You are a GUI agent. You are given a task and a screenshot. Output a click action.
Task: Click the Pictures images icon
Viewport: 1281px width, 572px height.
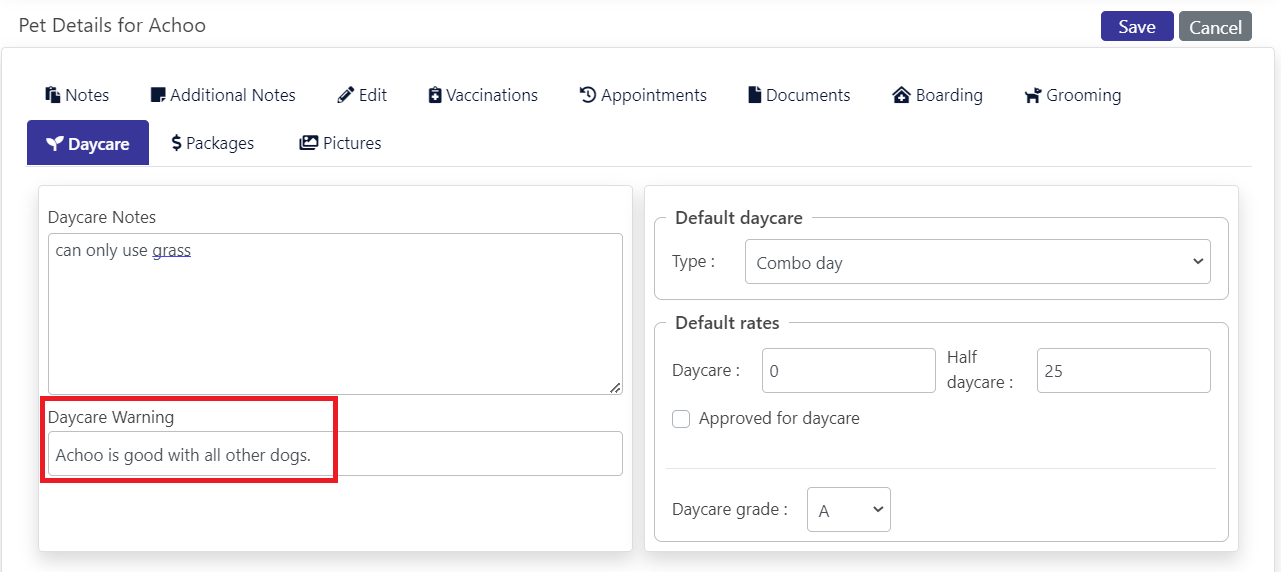click(309, 143)
